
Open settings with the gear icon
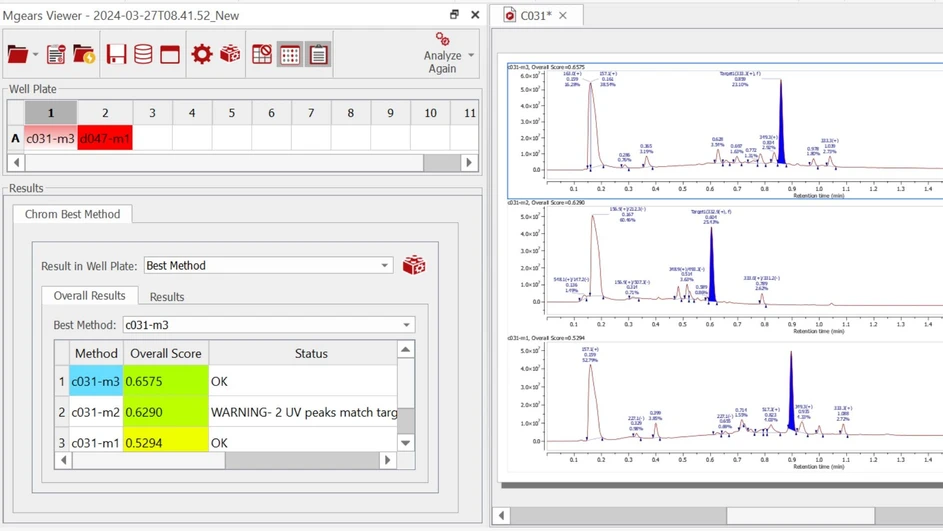click(201, 54)
